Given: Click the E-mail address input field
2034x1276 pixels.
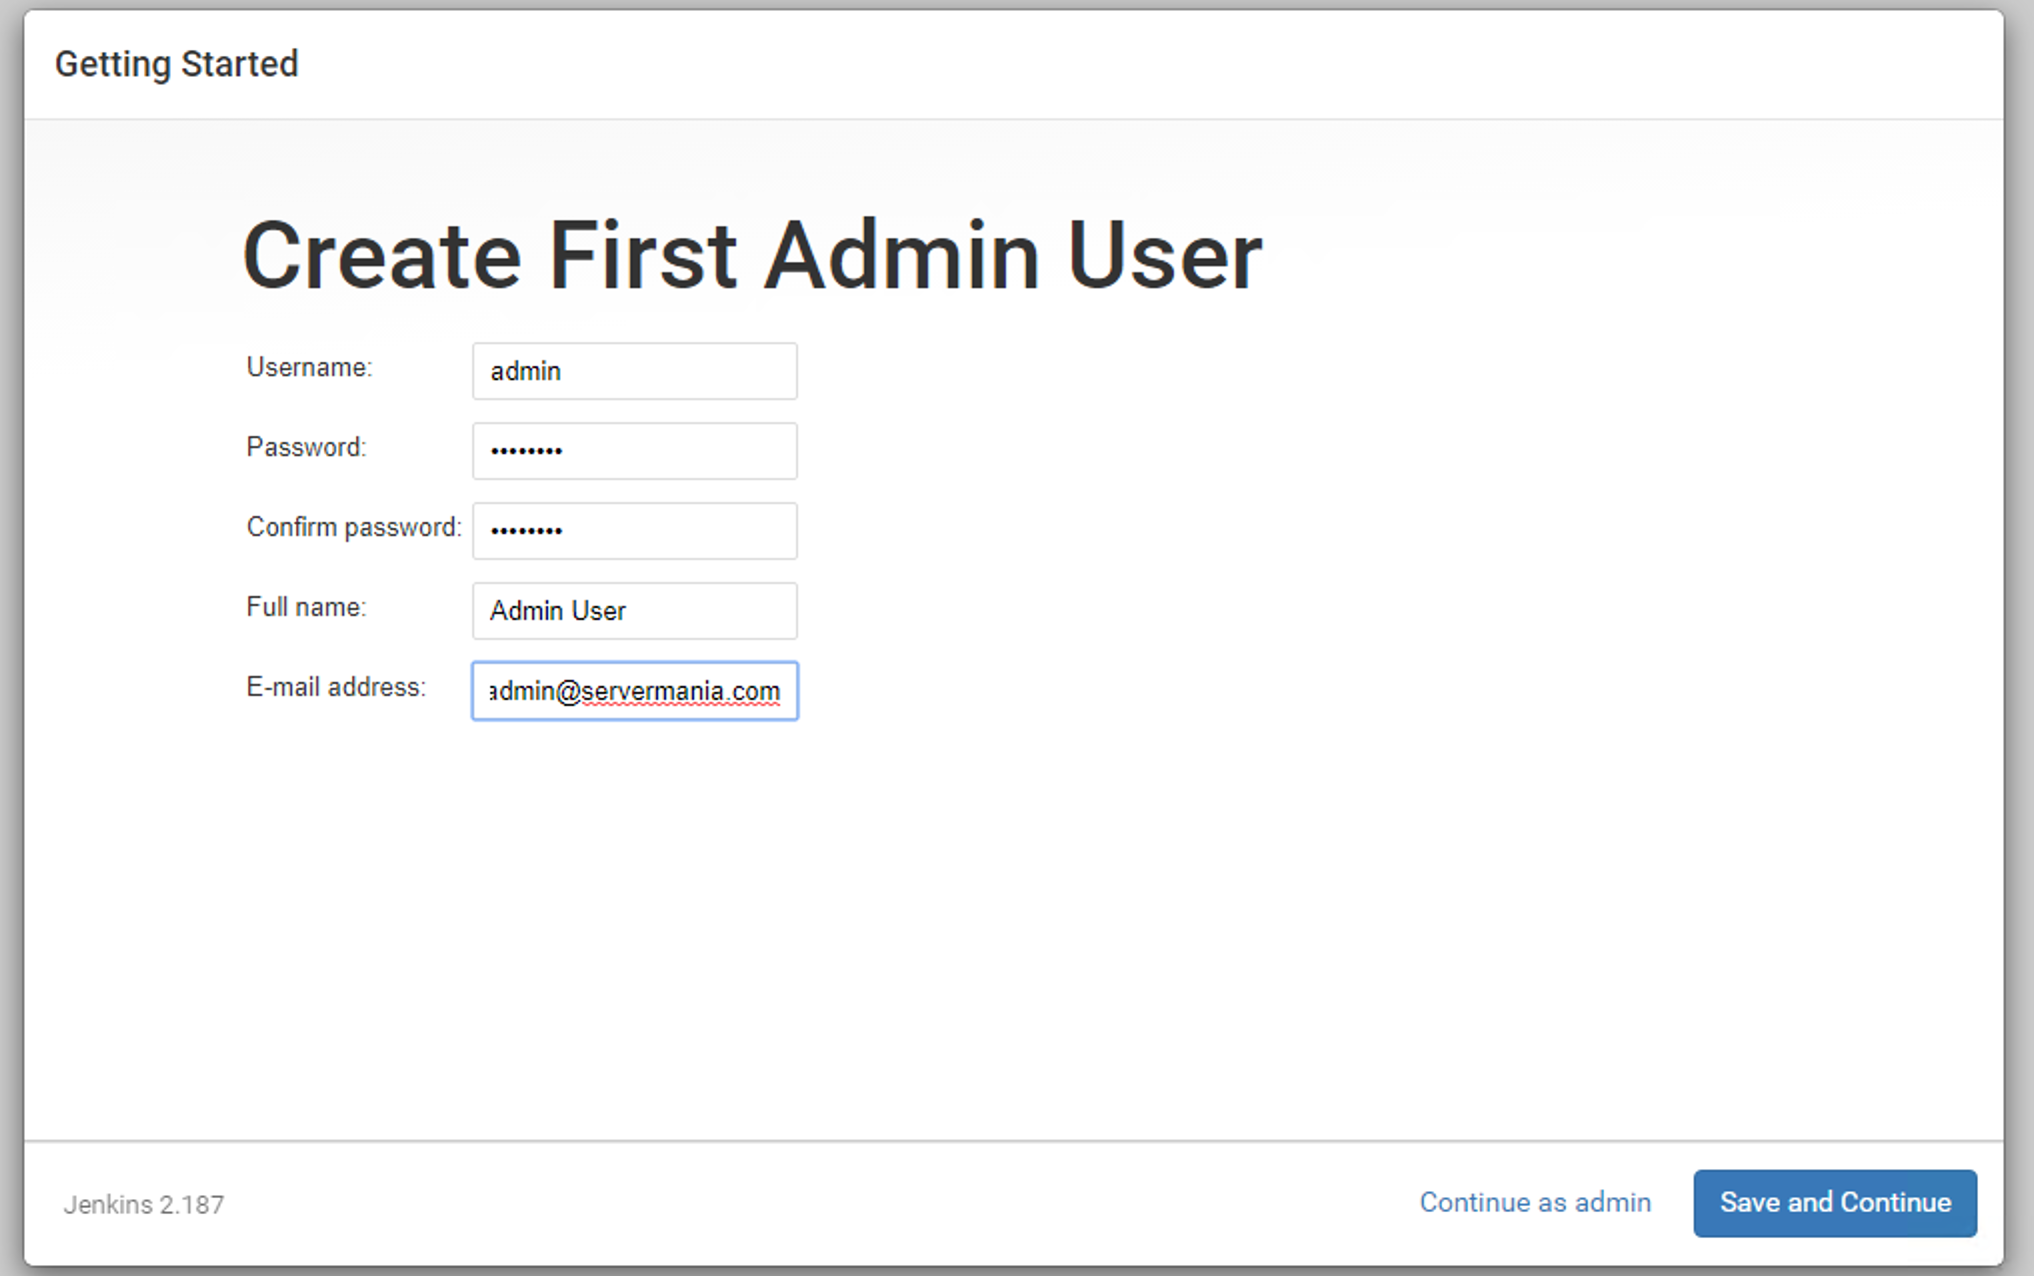Looking at the screenshot, I should click(x=635, y=691).
